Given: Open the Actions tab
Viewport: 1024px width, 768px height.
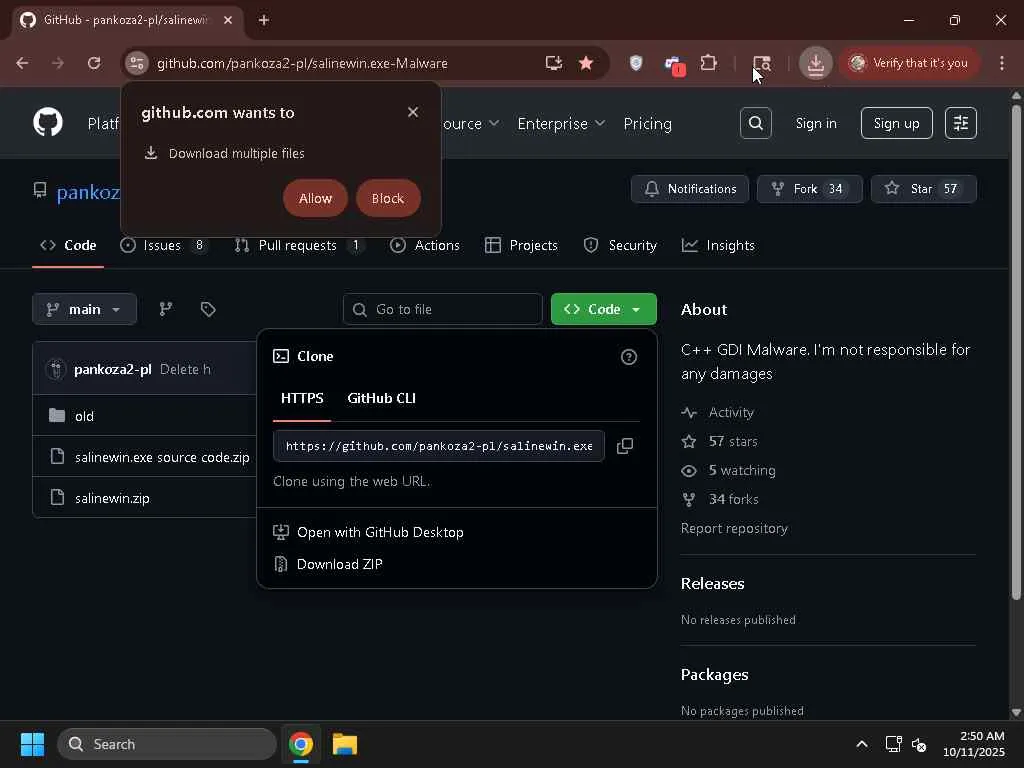Looking at the screenshot, I should [424, 246].
